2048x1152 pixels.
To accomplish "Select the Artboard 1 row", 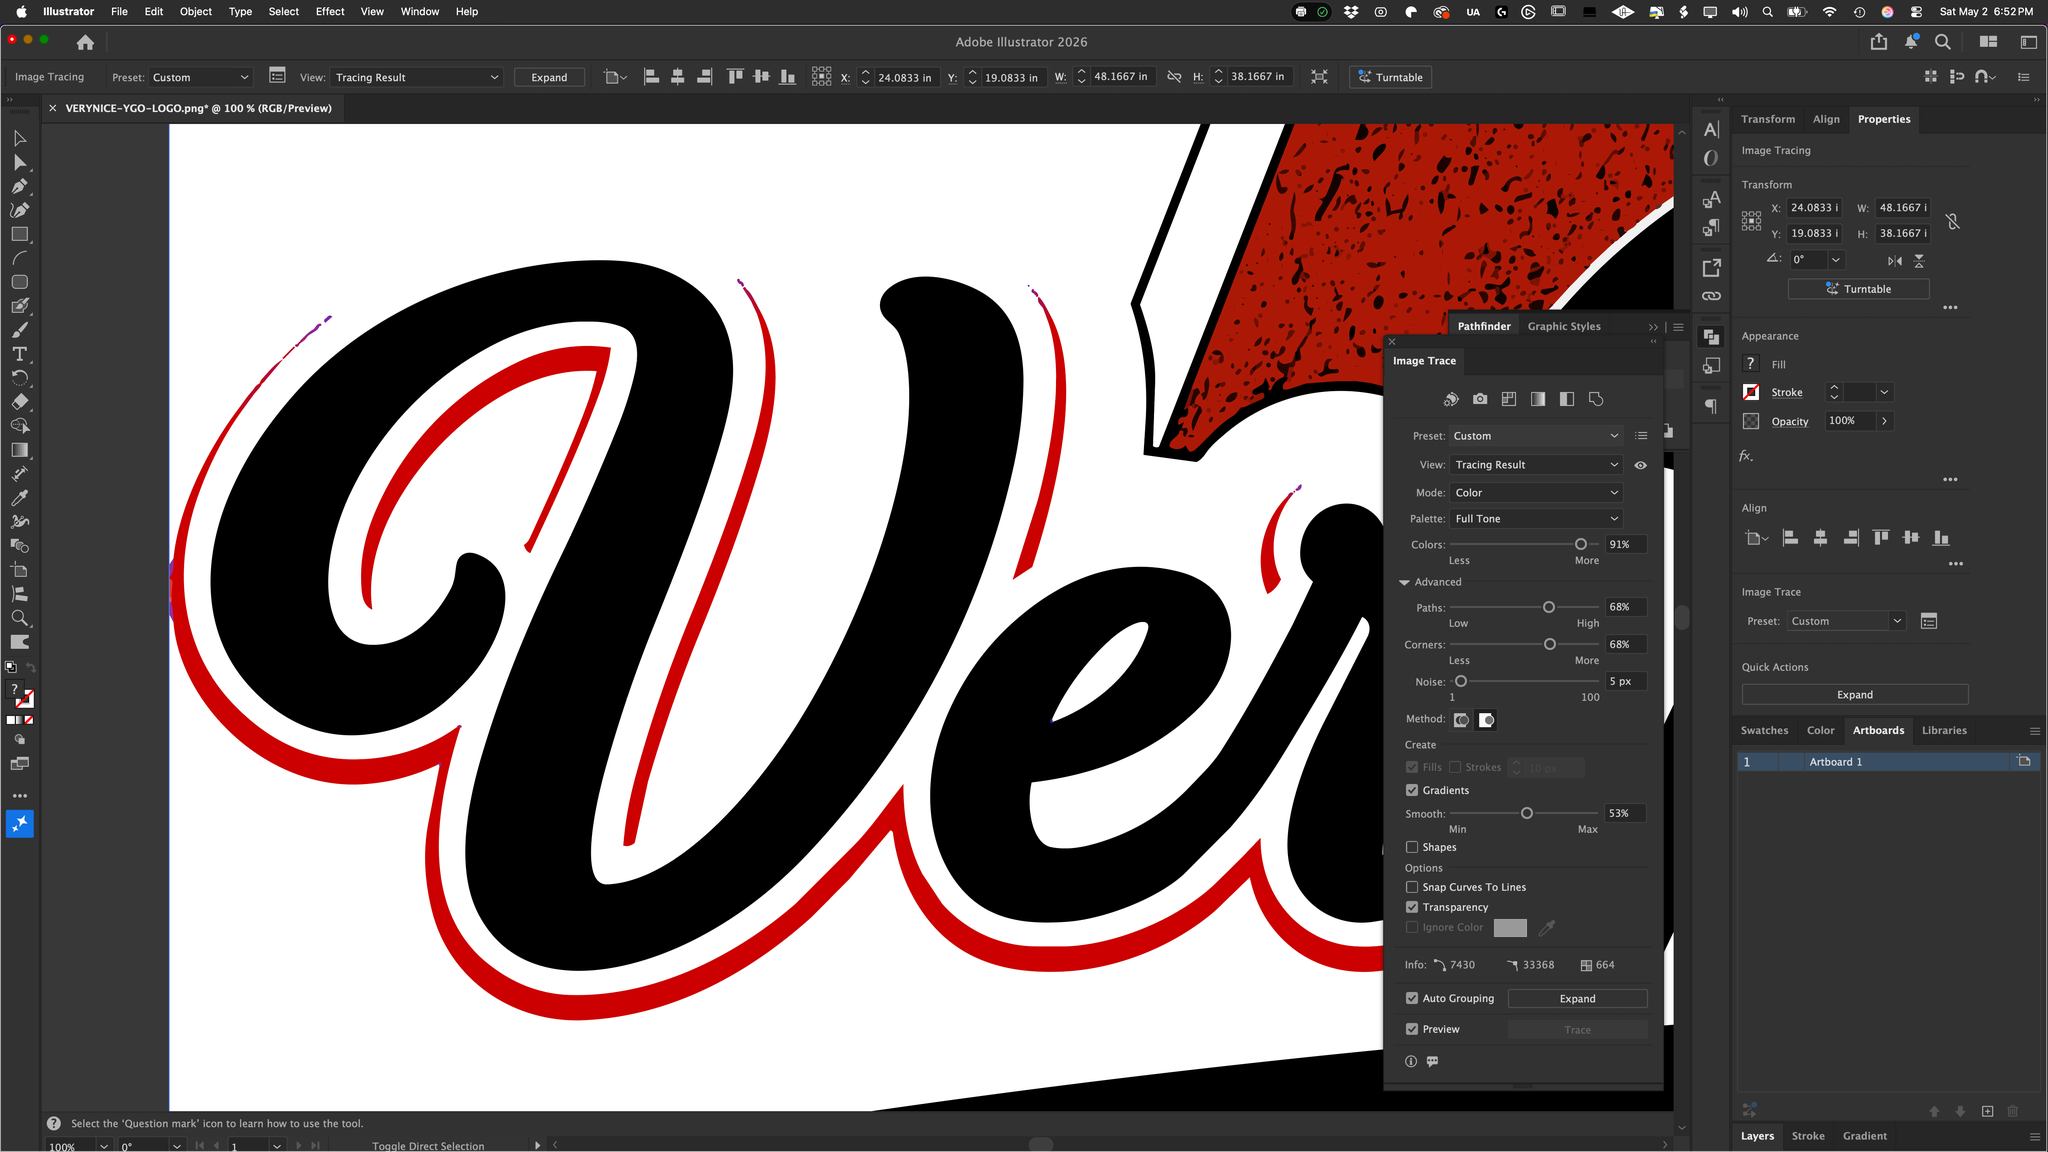I will tap(1888, 762).
